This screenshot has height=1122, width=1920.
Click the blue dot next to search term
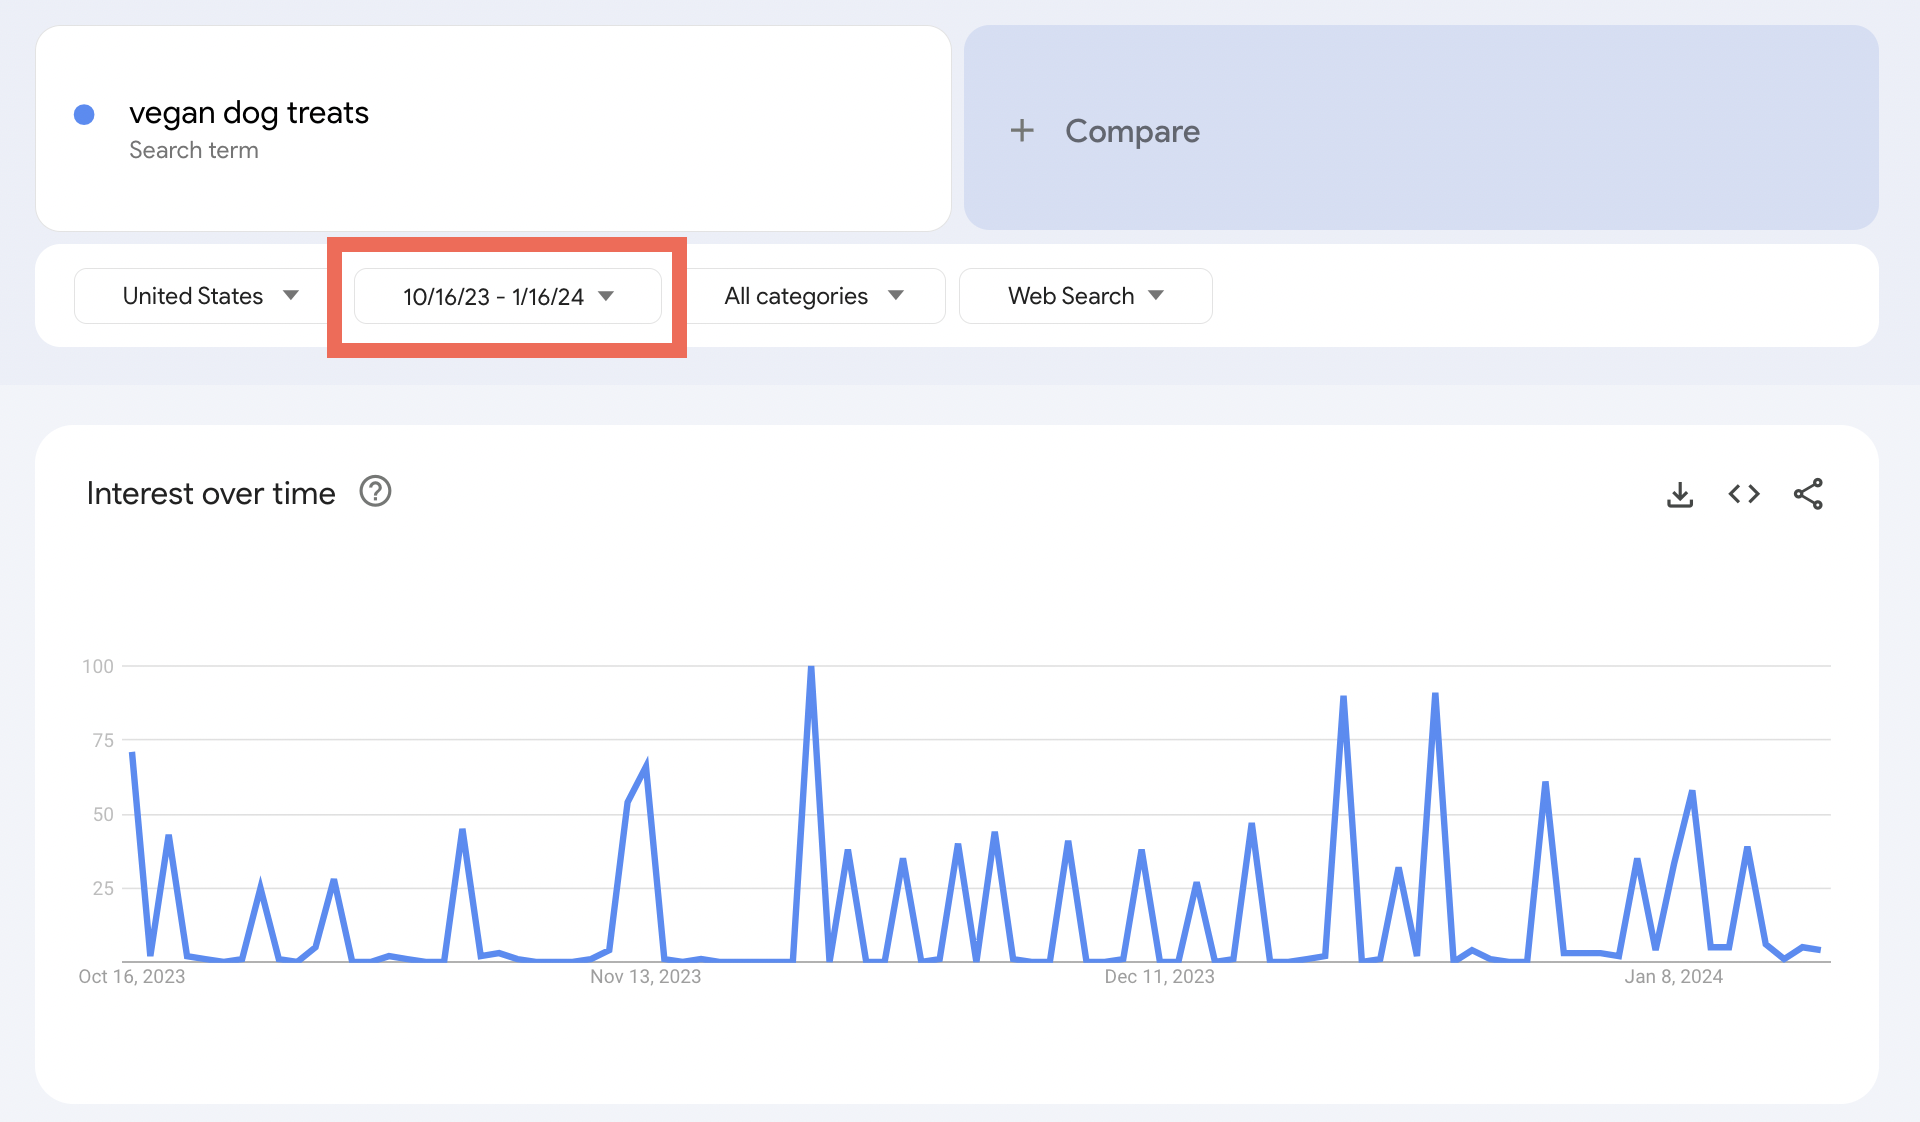(x=85, y=115)
